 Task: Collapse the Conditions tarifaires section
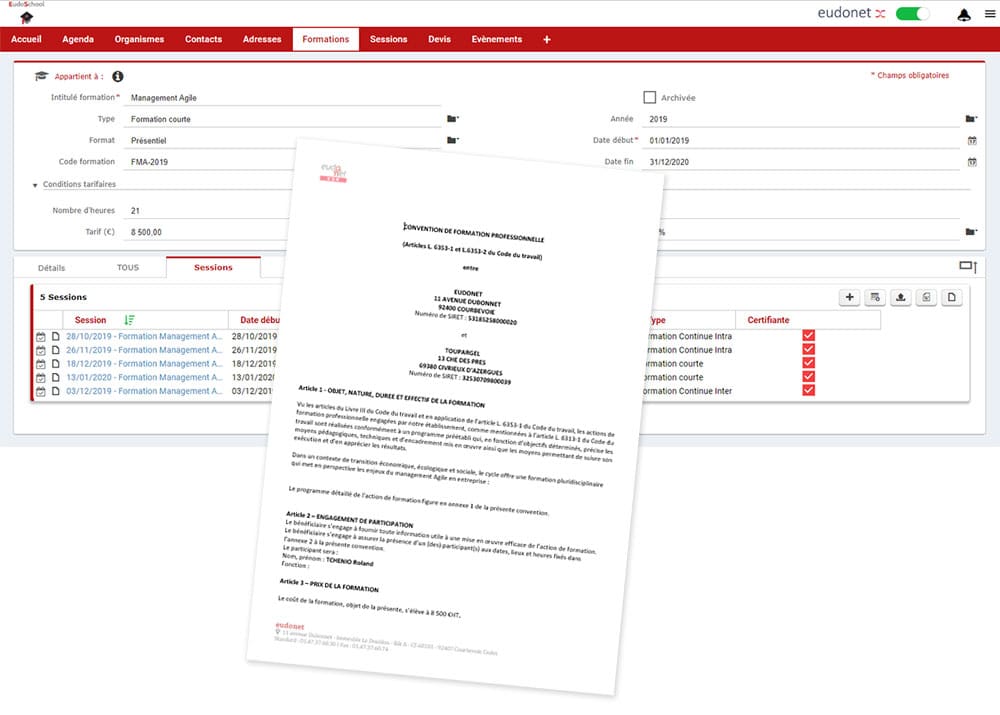(35, 185)
